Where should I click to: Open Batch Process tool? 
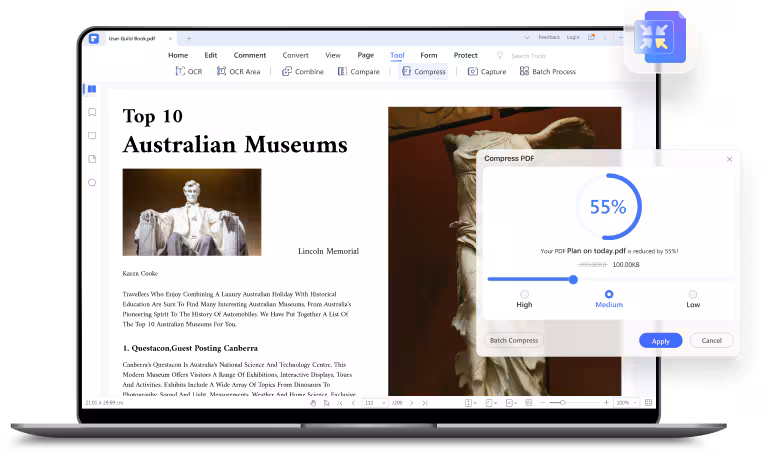click(x=548, y=71)
